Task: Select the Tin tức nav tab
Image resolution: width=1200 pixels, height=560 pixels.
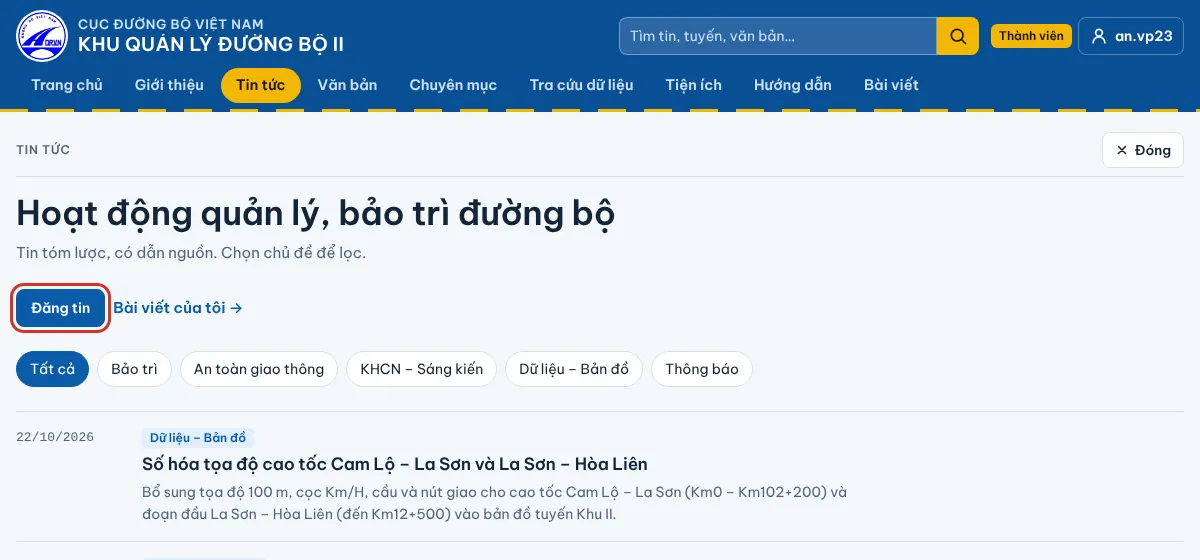Action: (x=261, y=85)
